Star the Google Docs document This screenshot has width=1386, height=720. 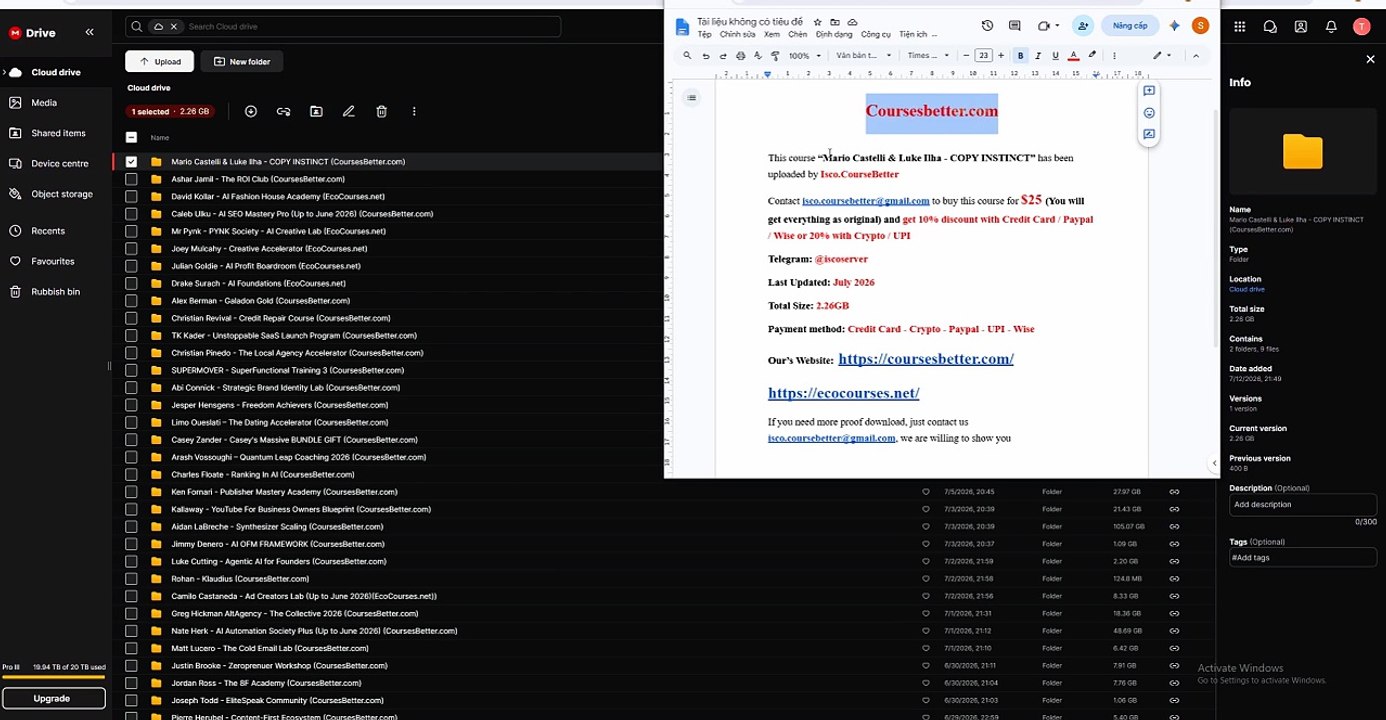(x=817, y=21)
